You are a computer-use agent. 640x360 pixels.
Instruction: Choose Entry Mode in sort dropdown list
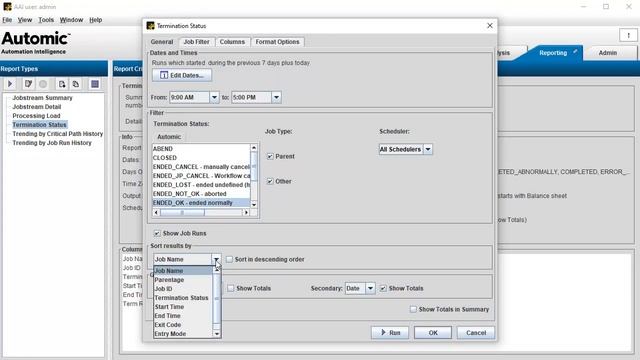click(x=183, y=333)
